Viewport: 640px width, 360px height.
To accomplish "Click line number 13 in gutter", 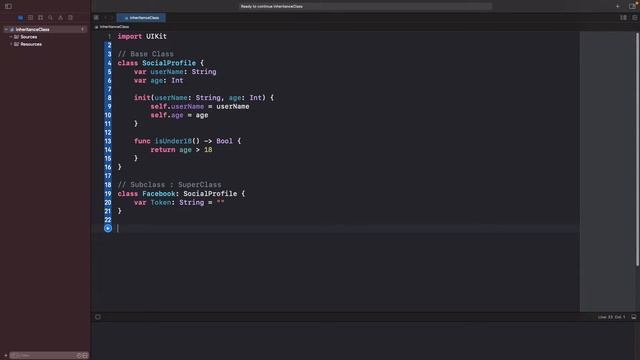I will 108,141.
